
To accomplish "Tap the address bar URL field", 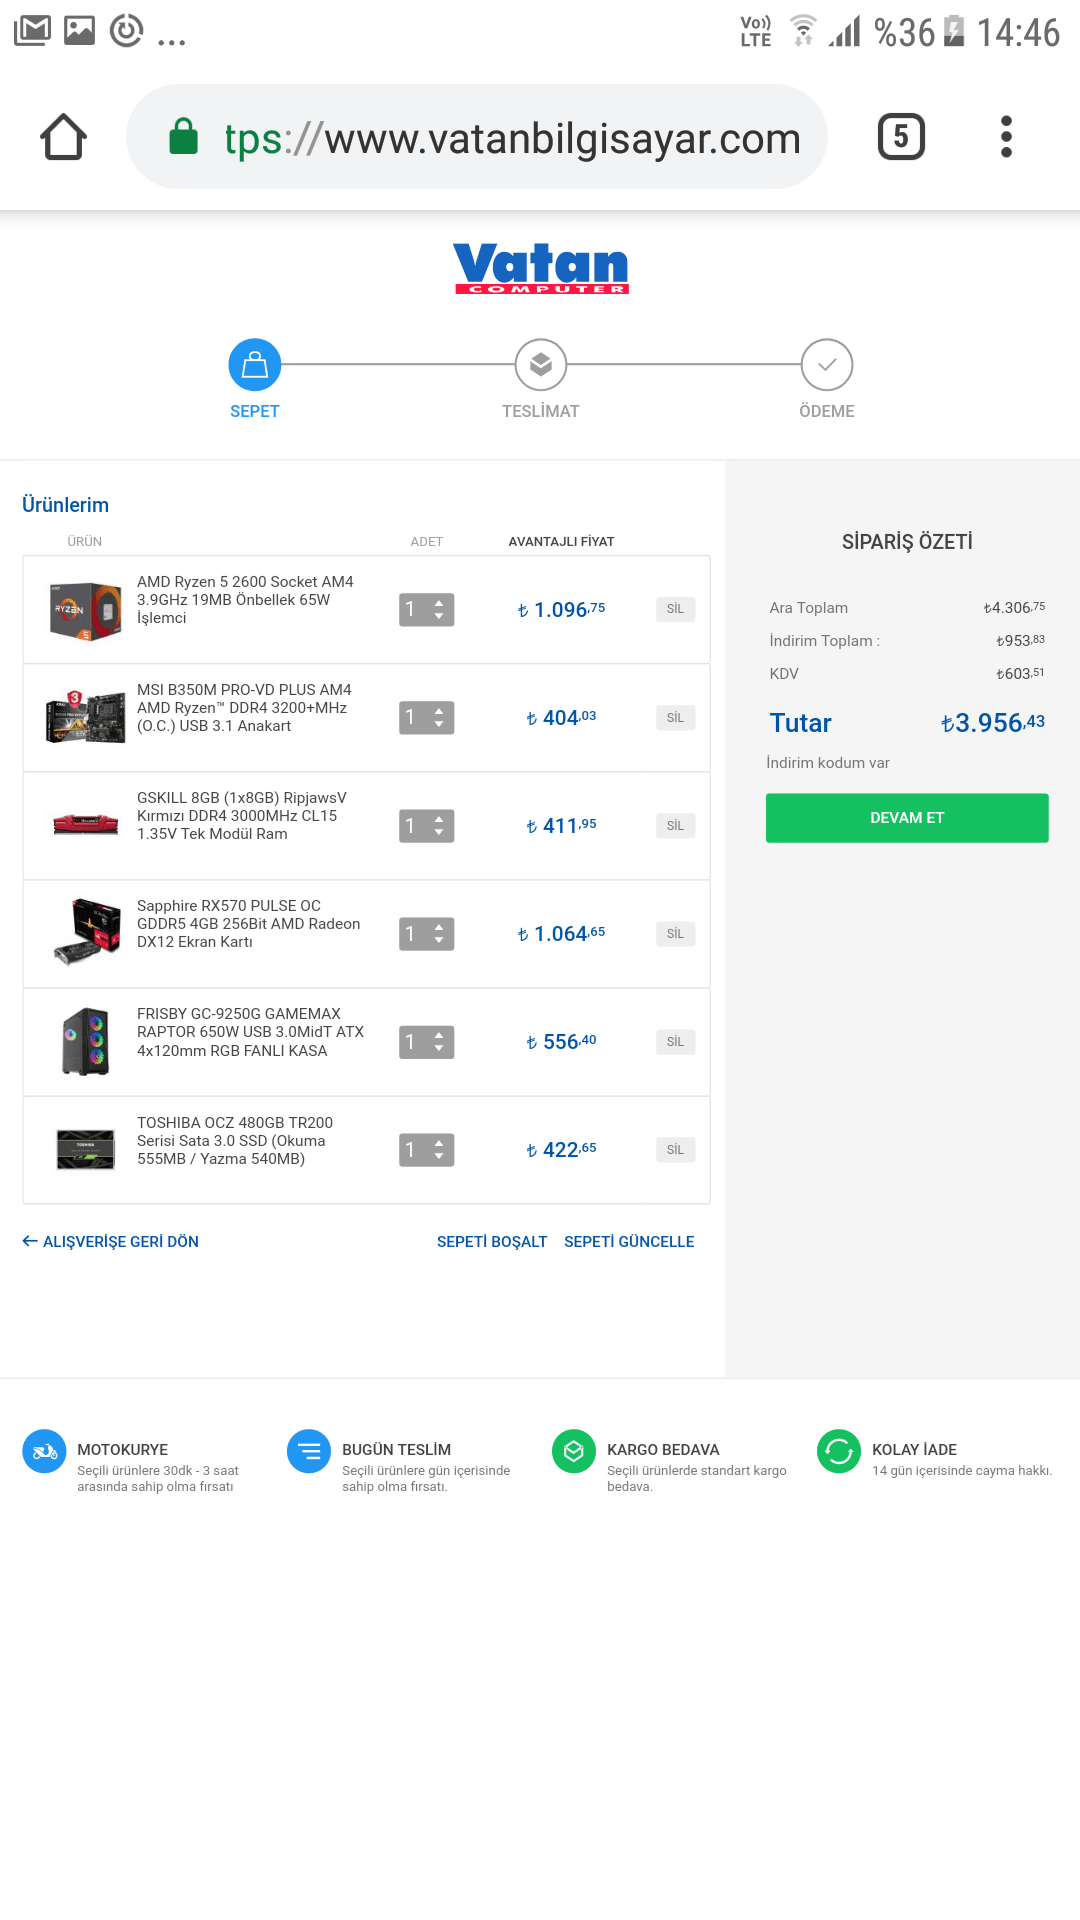I will click(x=477, y=137).
